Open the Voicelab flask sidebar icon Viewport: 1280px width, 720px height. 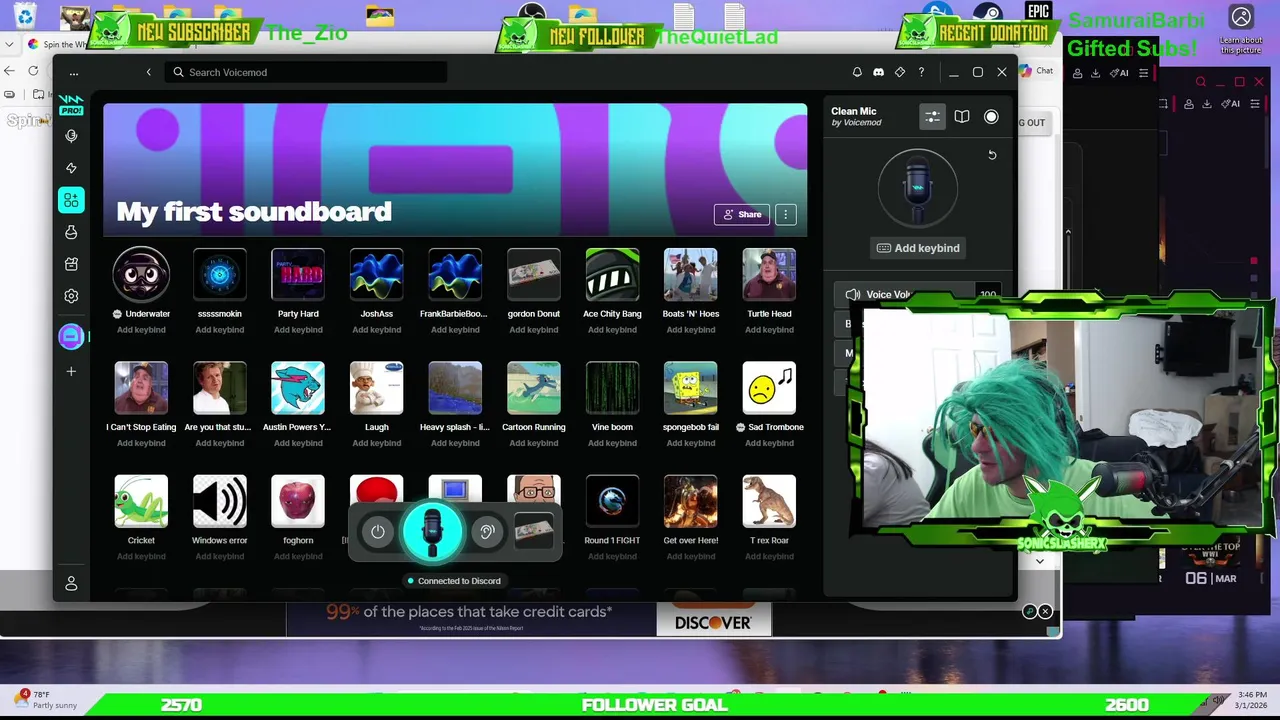click(x=71, y=232)
